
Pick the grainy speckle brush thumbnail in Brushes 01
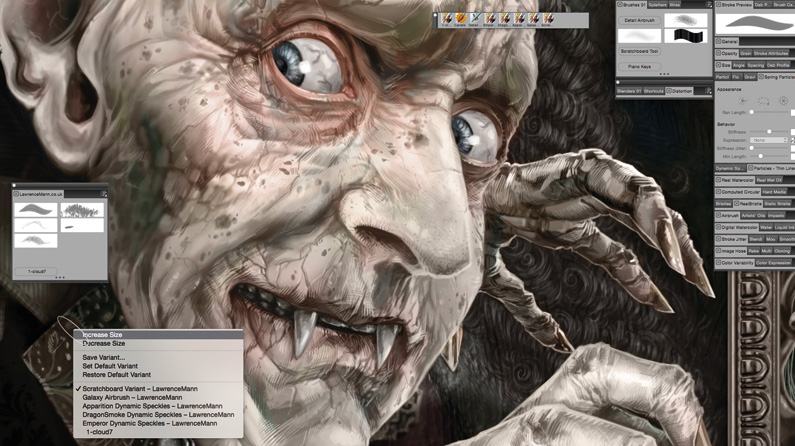coord(686,20)
